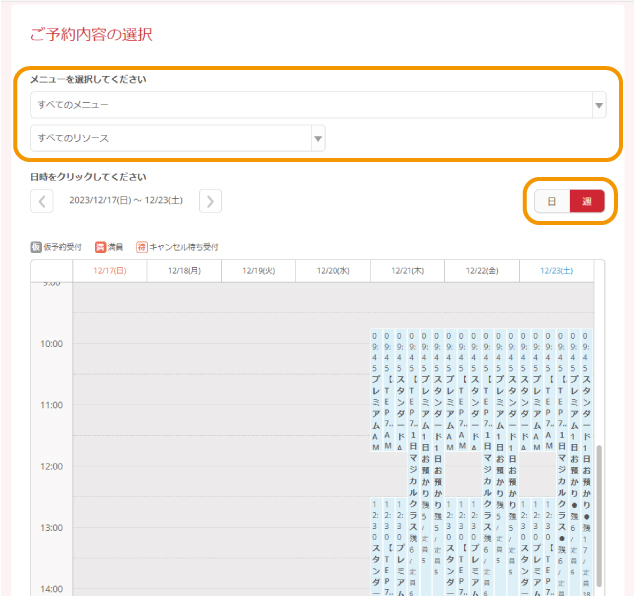Screen dimensions: 634x596
Task: Select last 09:45 スタンダード1日お預かり slot on 12/23
Action: coord(587,463)
